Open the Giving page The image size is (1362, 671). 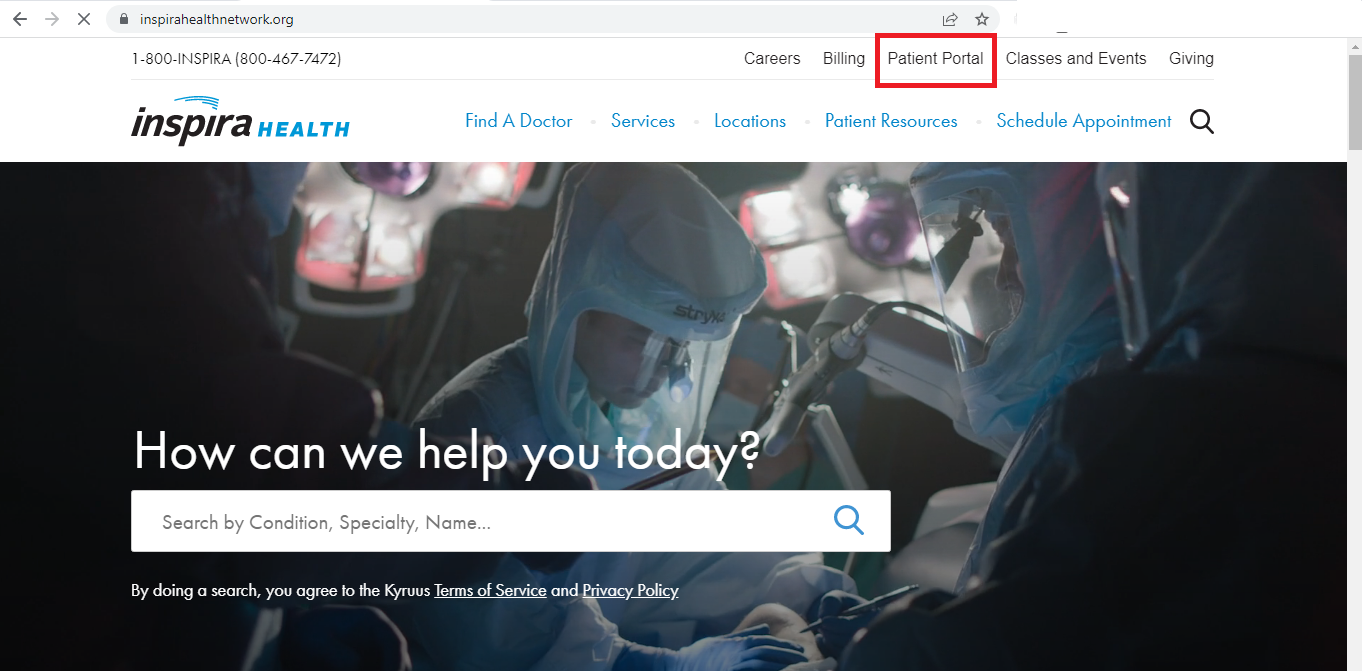pyautogui.click(x=1190, y=59)
